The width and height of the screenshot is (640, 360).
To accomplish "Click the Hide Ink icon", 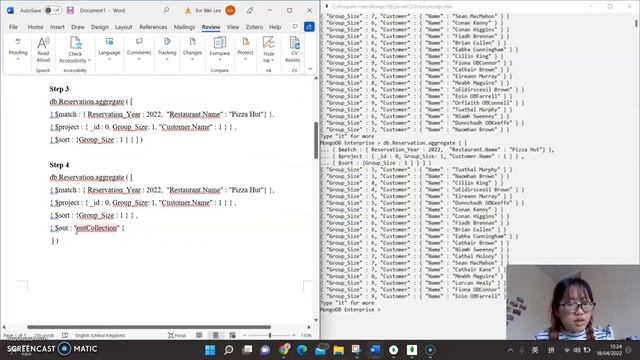I will [269, 42].
